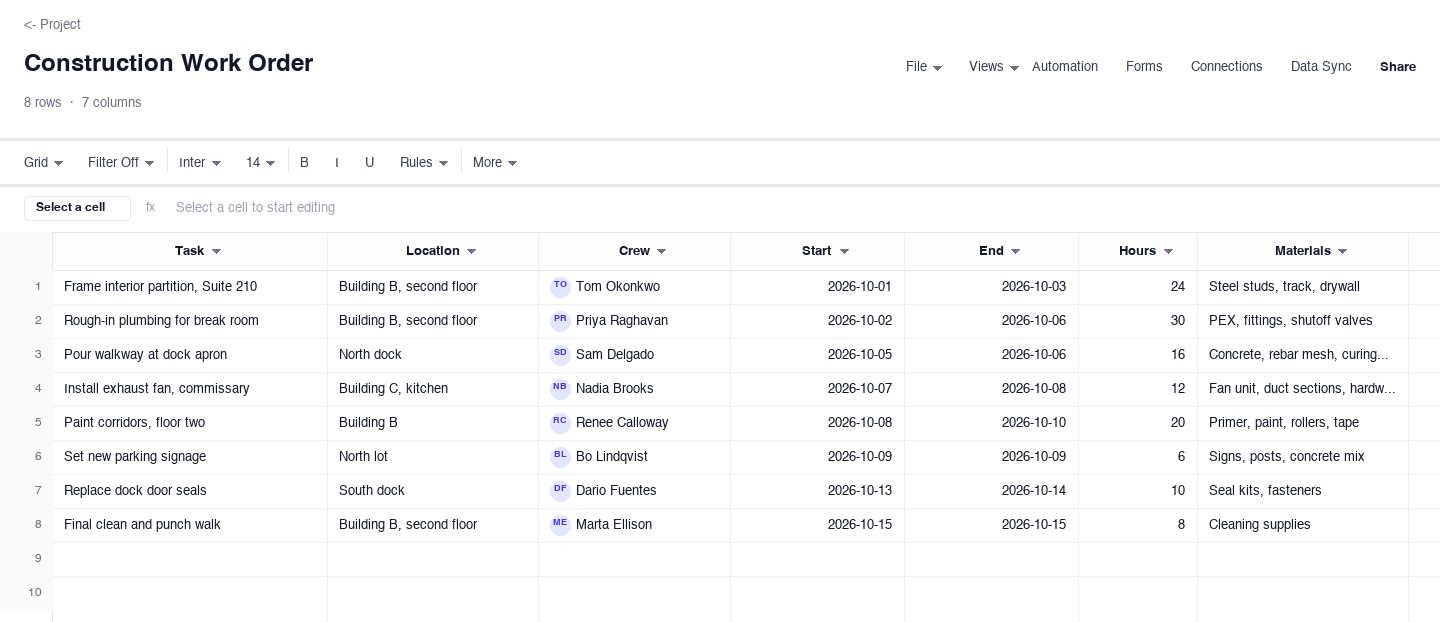Open the Crew column header menu
This screenshot has height=622, width=1440.
662,252
